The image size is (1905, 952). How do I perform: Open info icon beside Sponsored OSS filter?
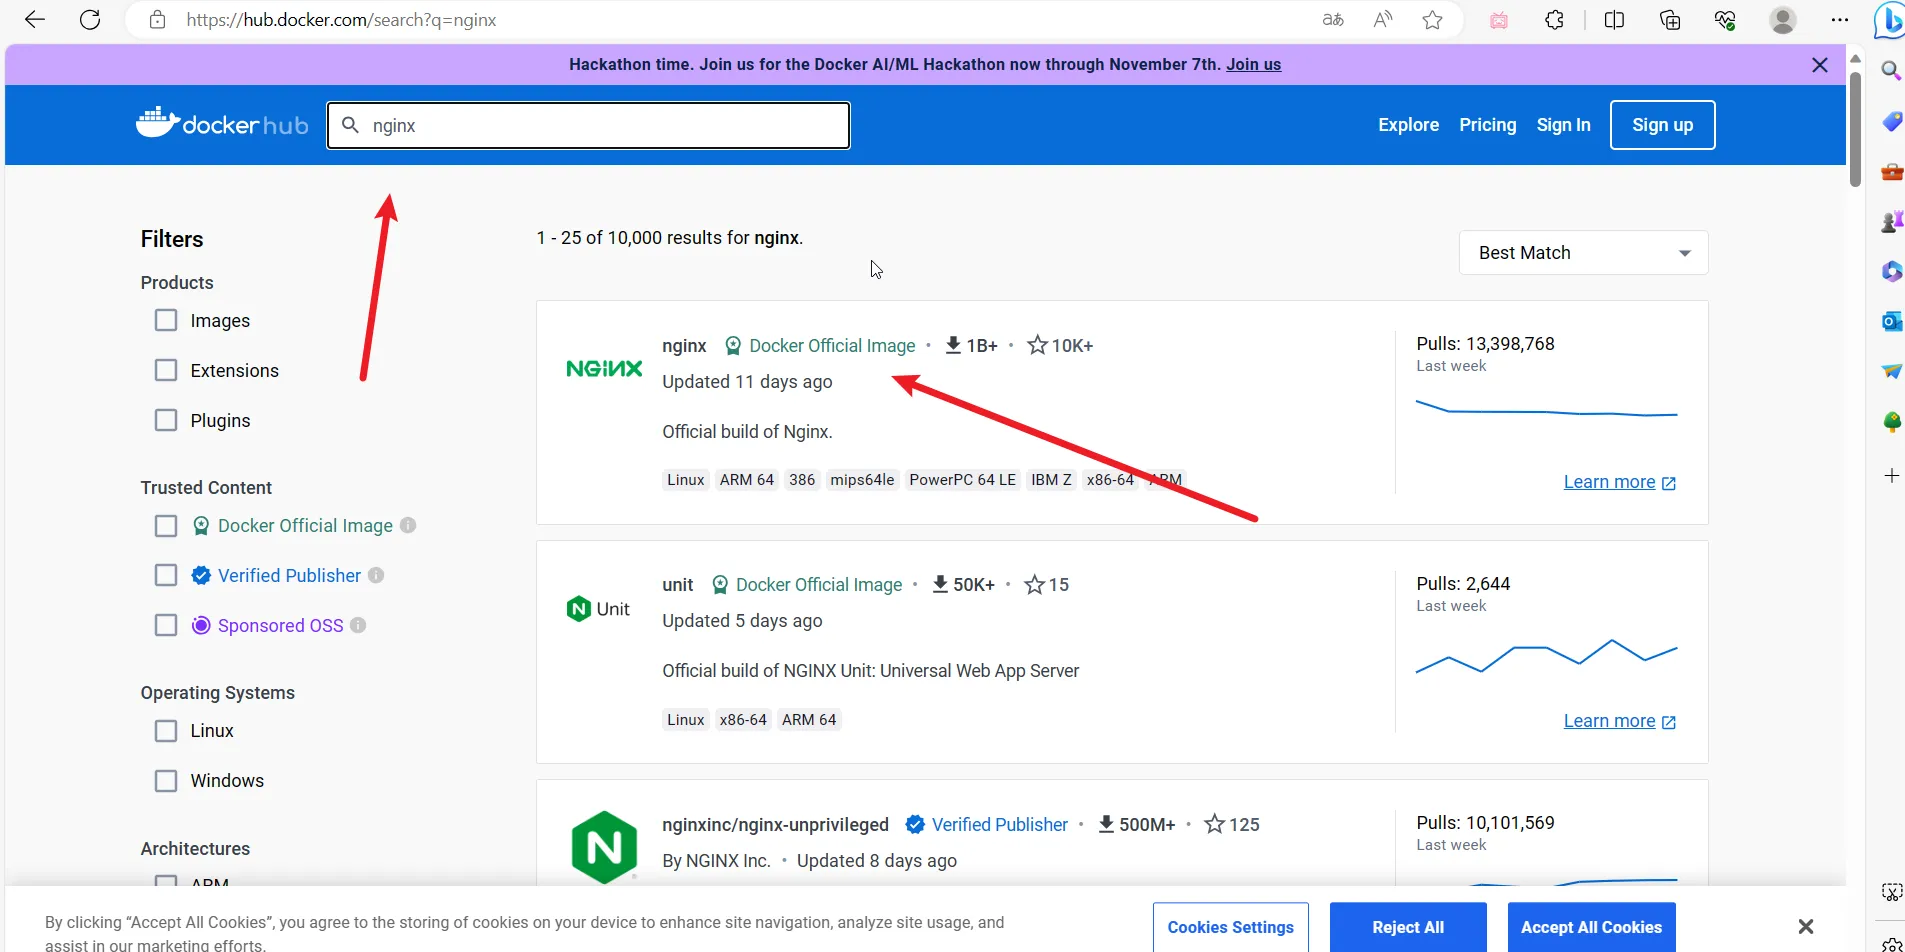click(x=358, y=625)
